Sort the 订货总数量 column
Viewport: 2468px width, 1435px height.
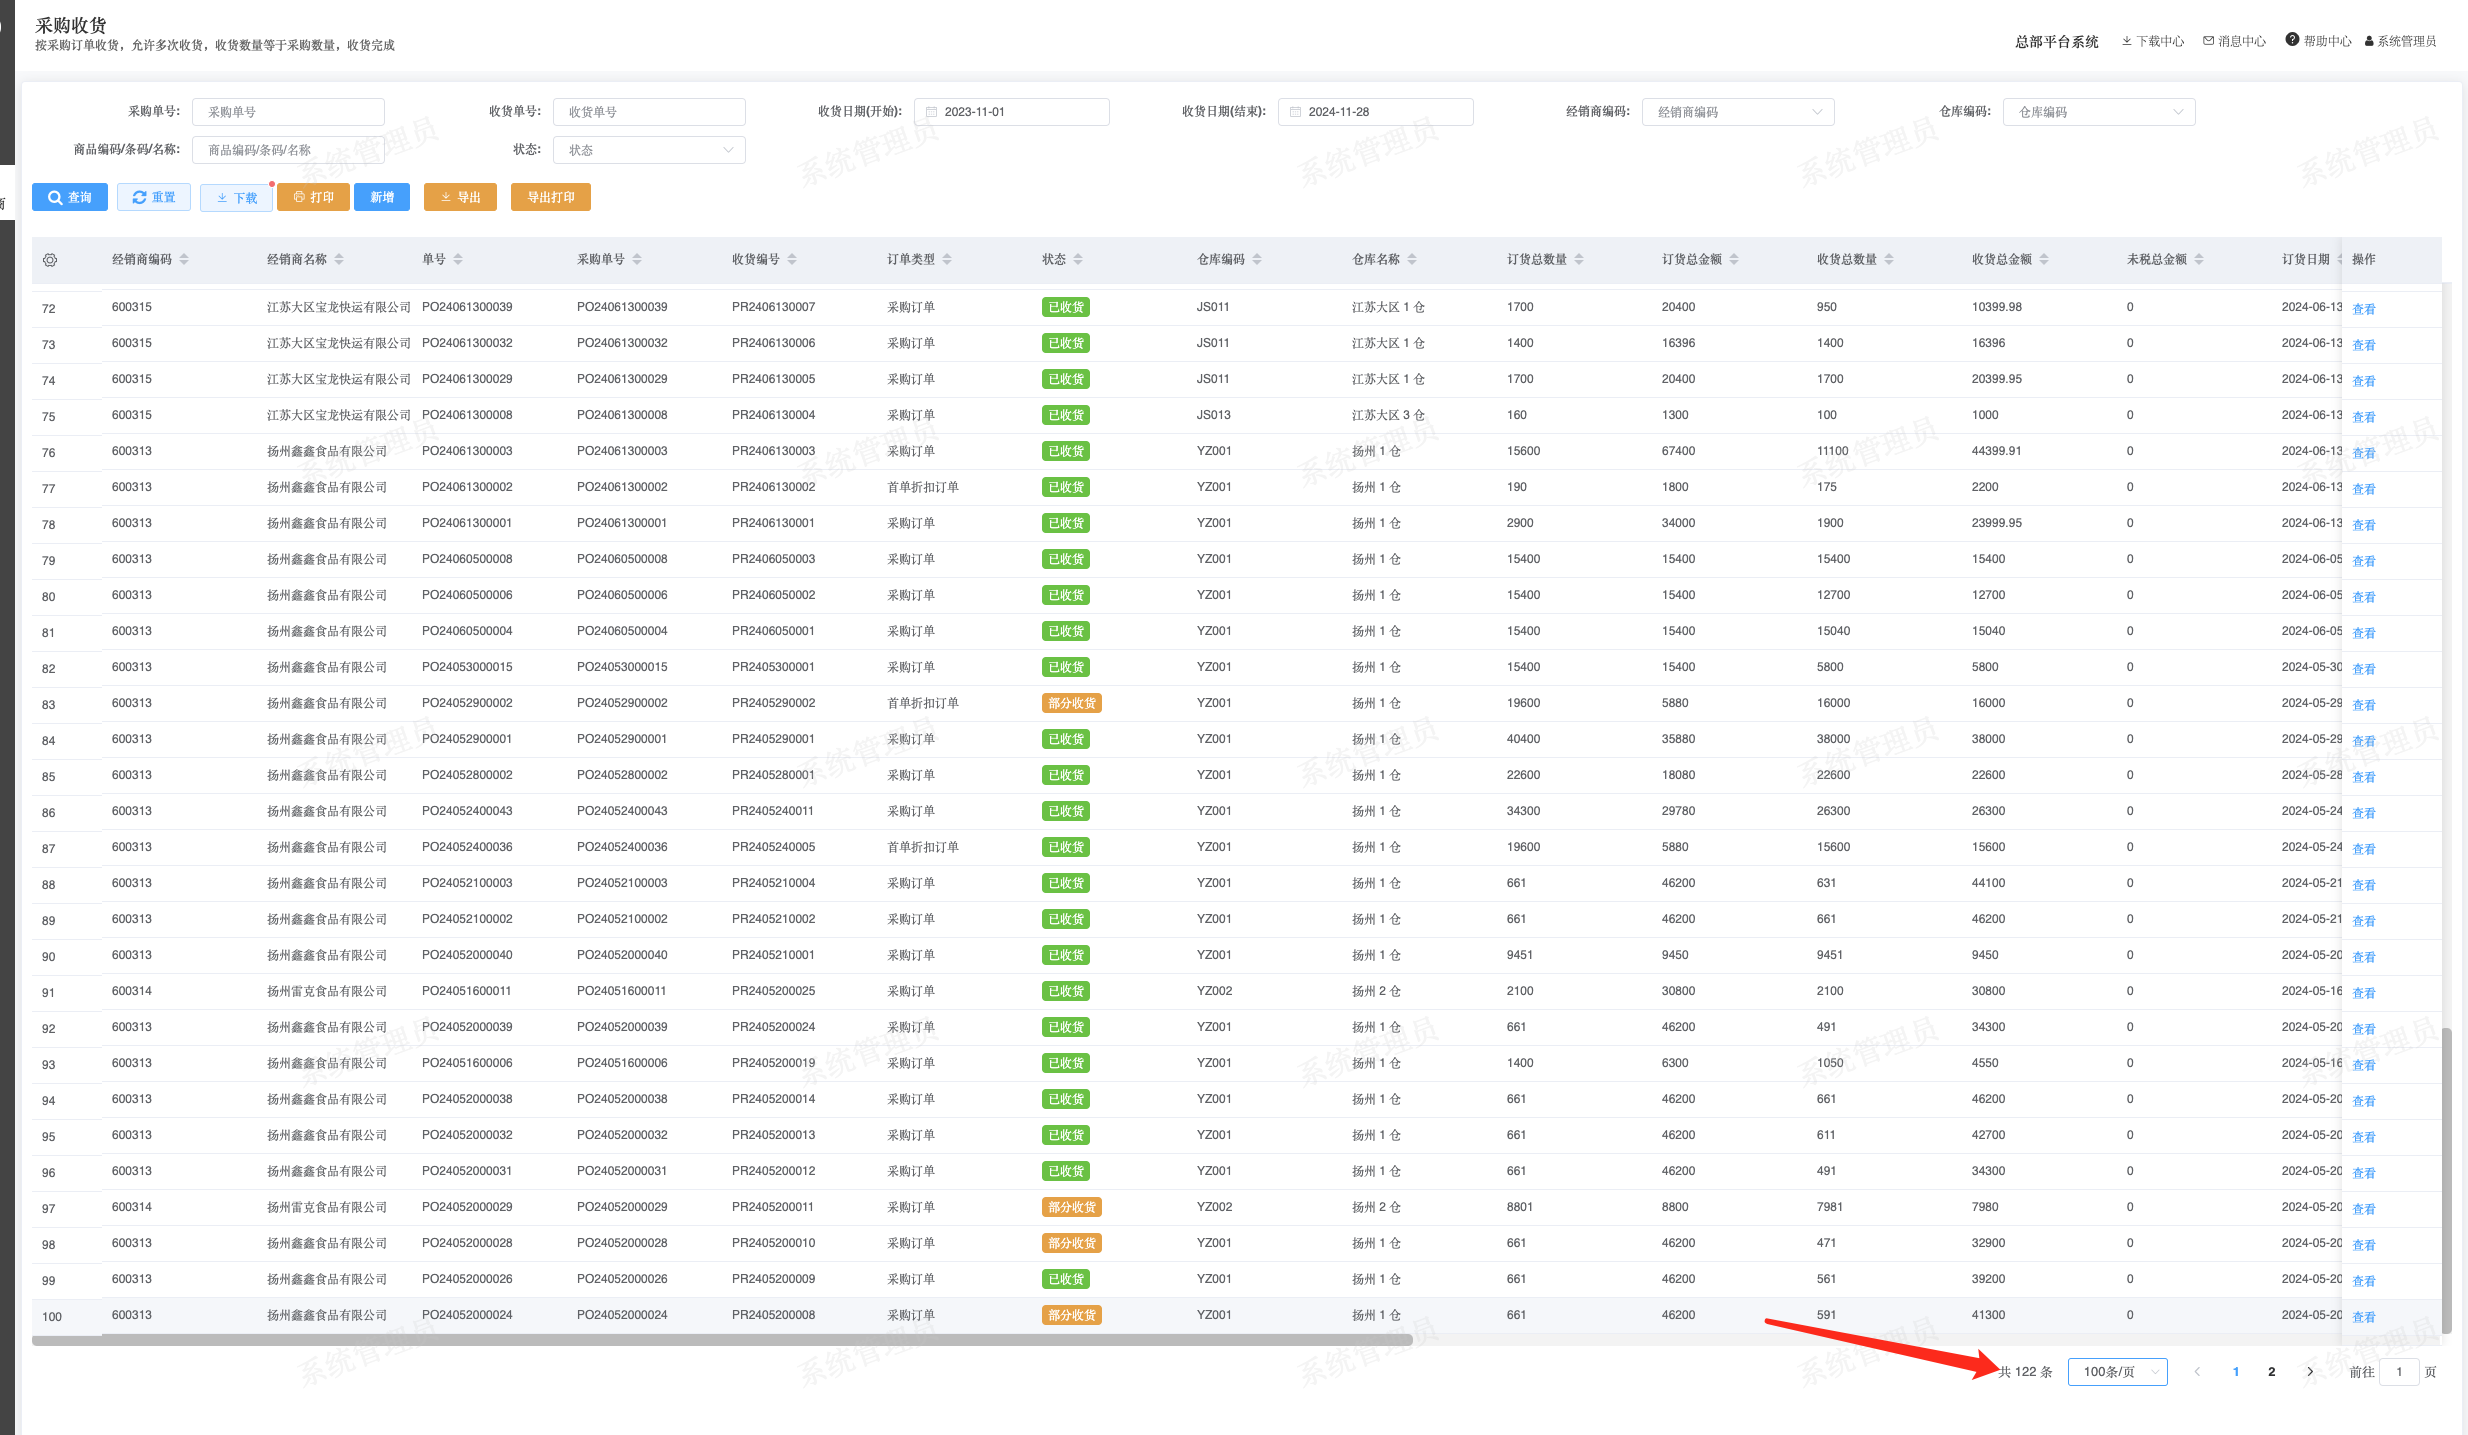[1579, 260]
